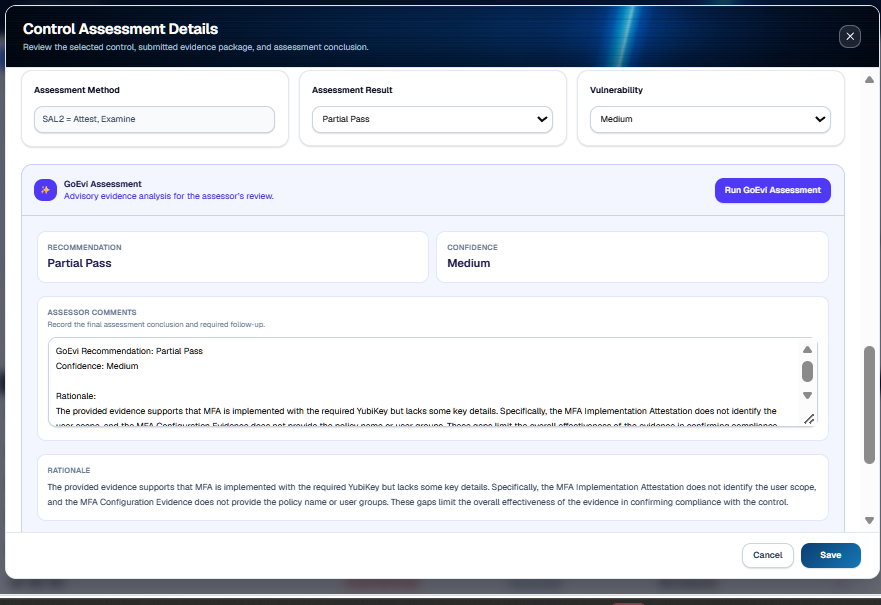Click the GoEvi Assessment heading
Viewport: 881px width, 605px height.
coord(102,184)
